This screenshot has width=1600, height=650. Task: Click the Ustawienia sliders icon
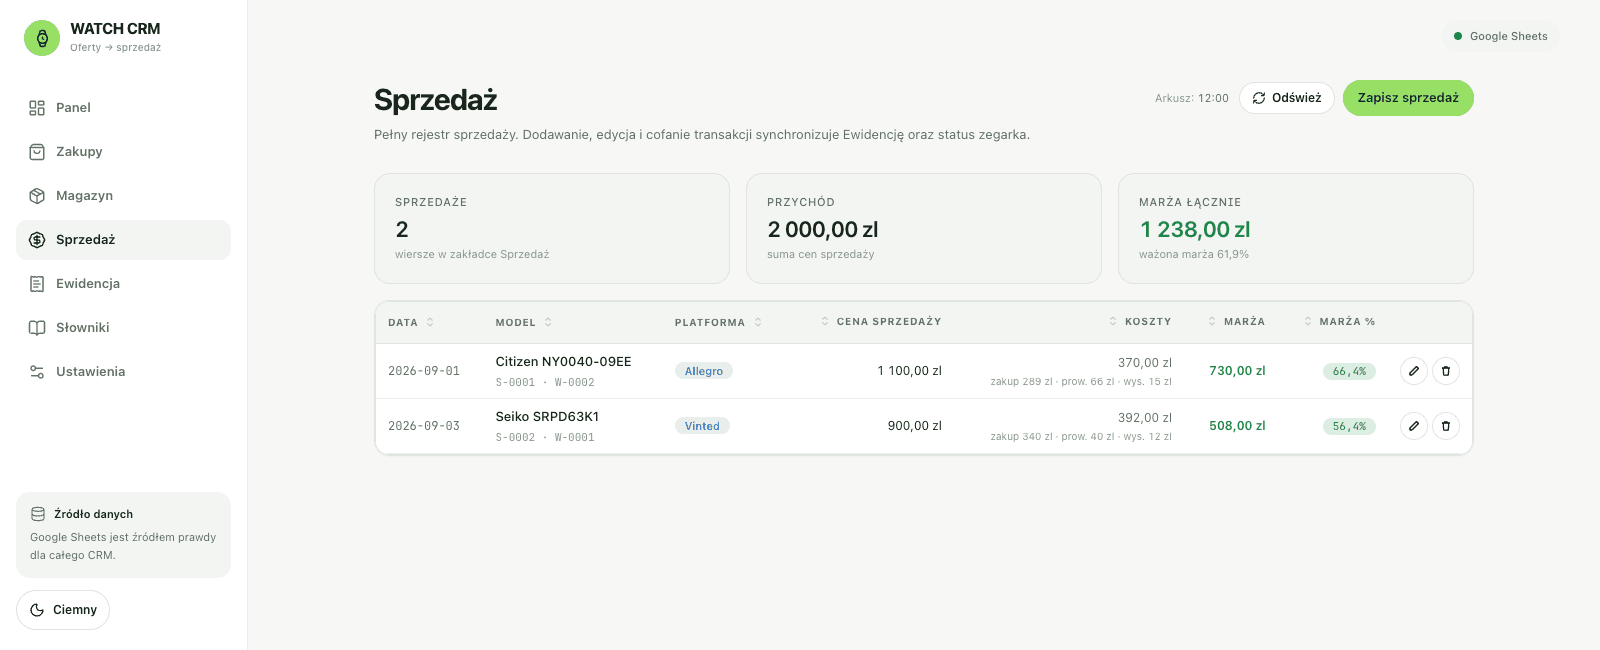(37, 372)
